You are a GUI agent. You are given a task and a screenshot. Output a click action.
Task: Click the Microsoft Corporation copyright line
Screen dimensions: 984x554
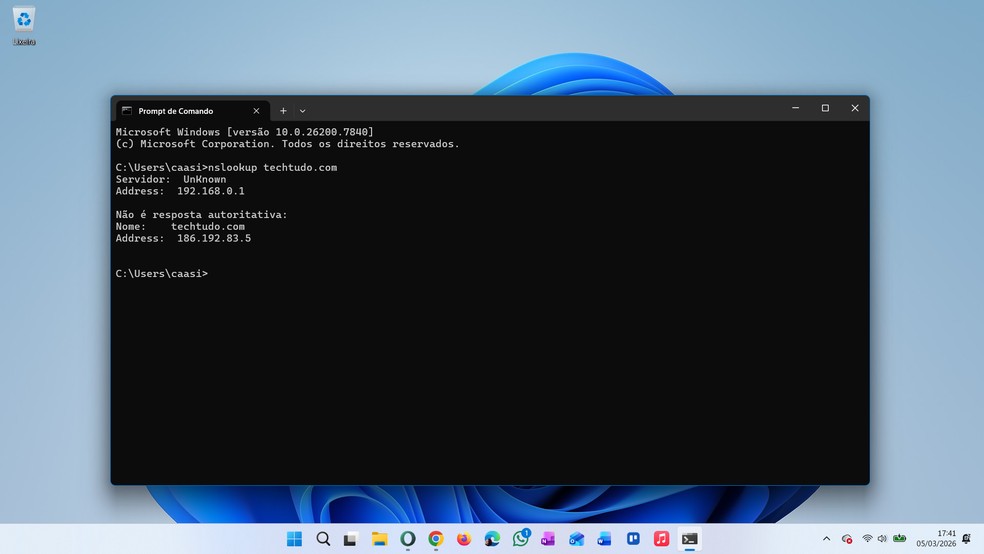click(287, 144)
